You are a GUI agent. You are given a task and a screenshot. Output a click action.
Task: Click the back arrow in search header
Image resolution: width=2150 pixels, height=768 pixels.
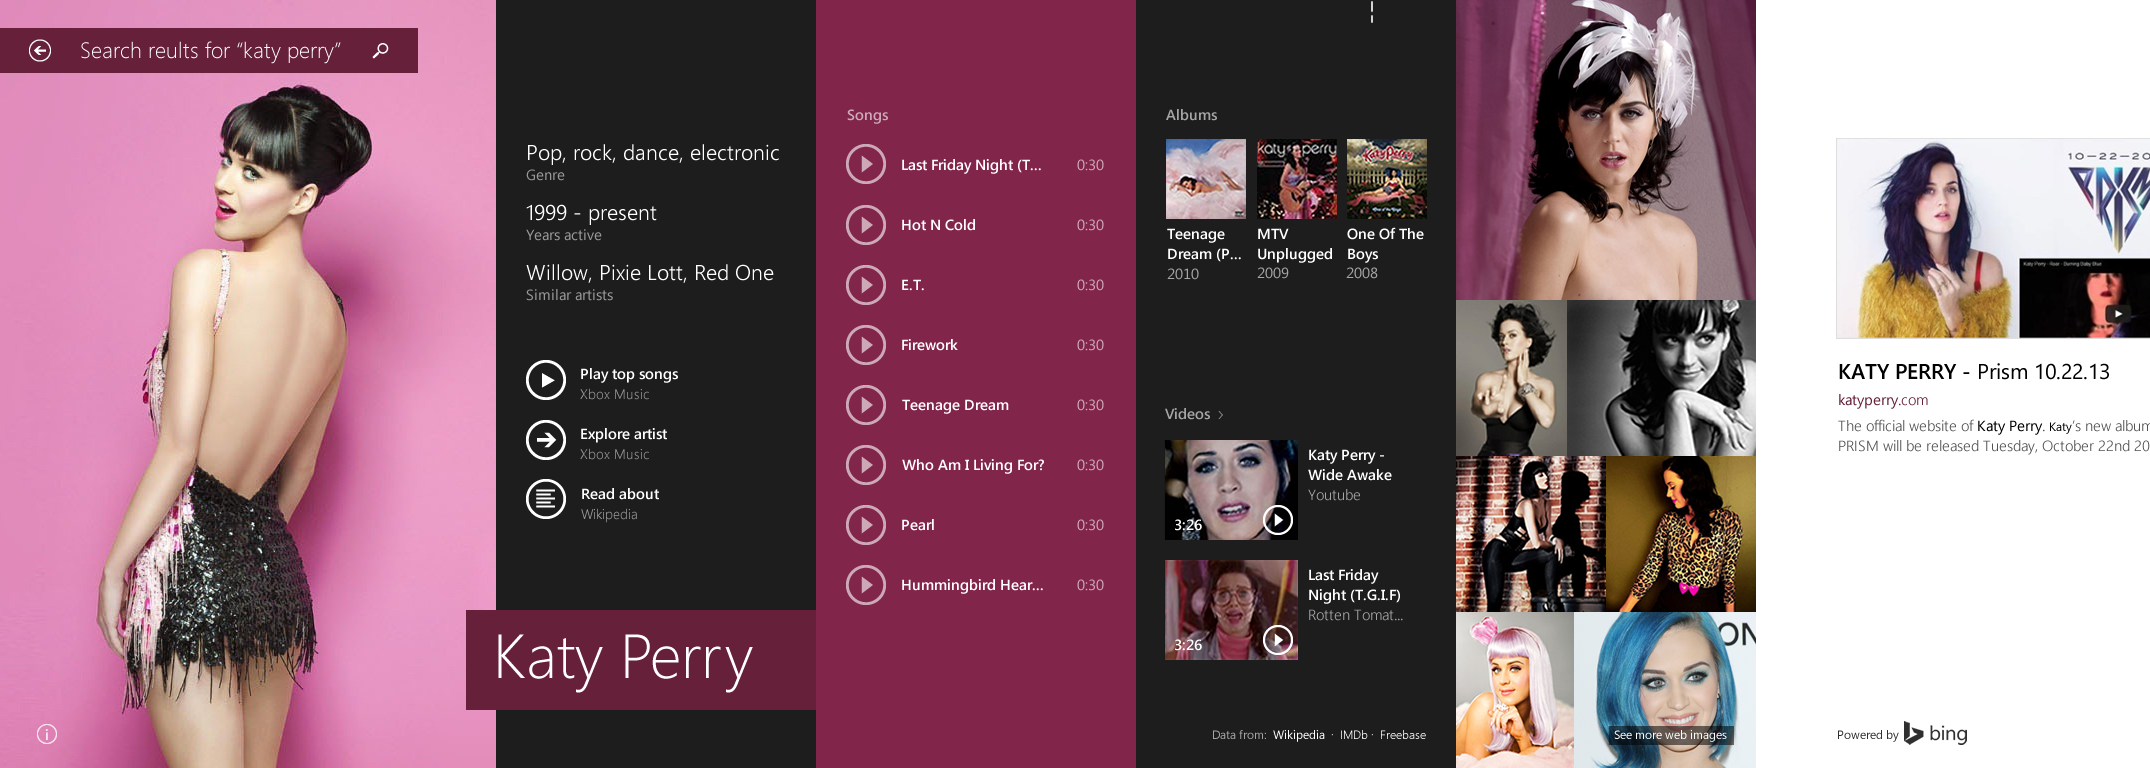(40, 50)
